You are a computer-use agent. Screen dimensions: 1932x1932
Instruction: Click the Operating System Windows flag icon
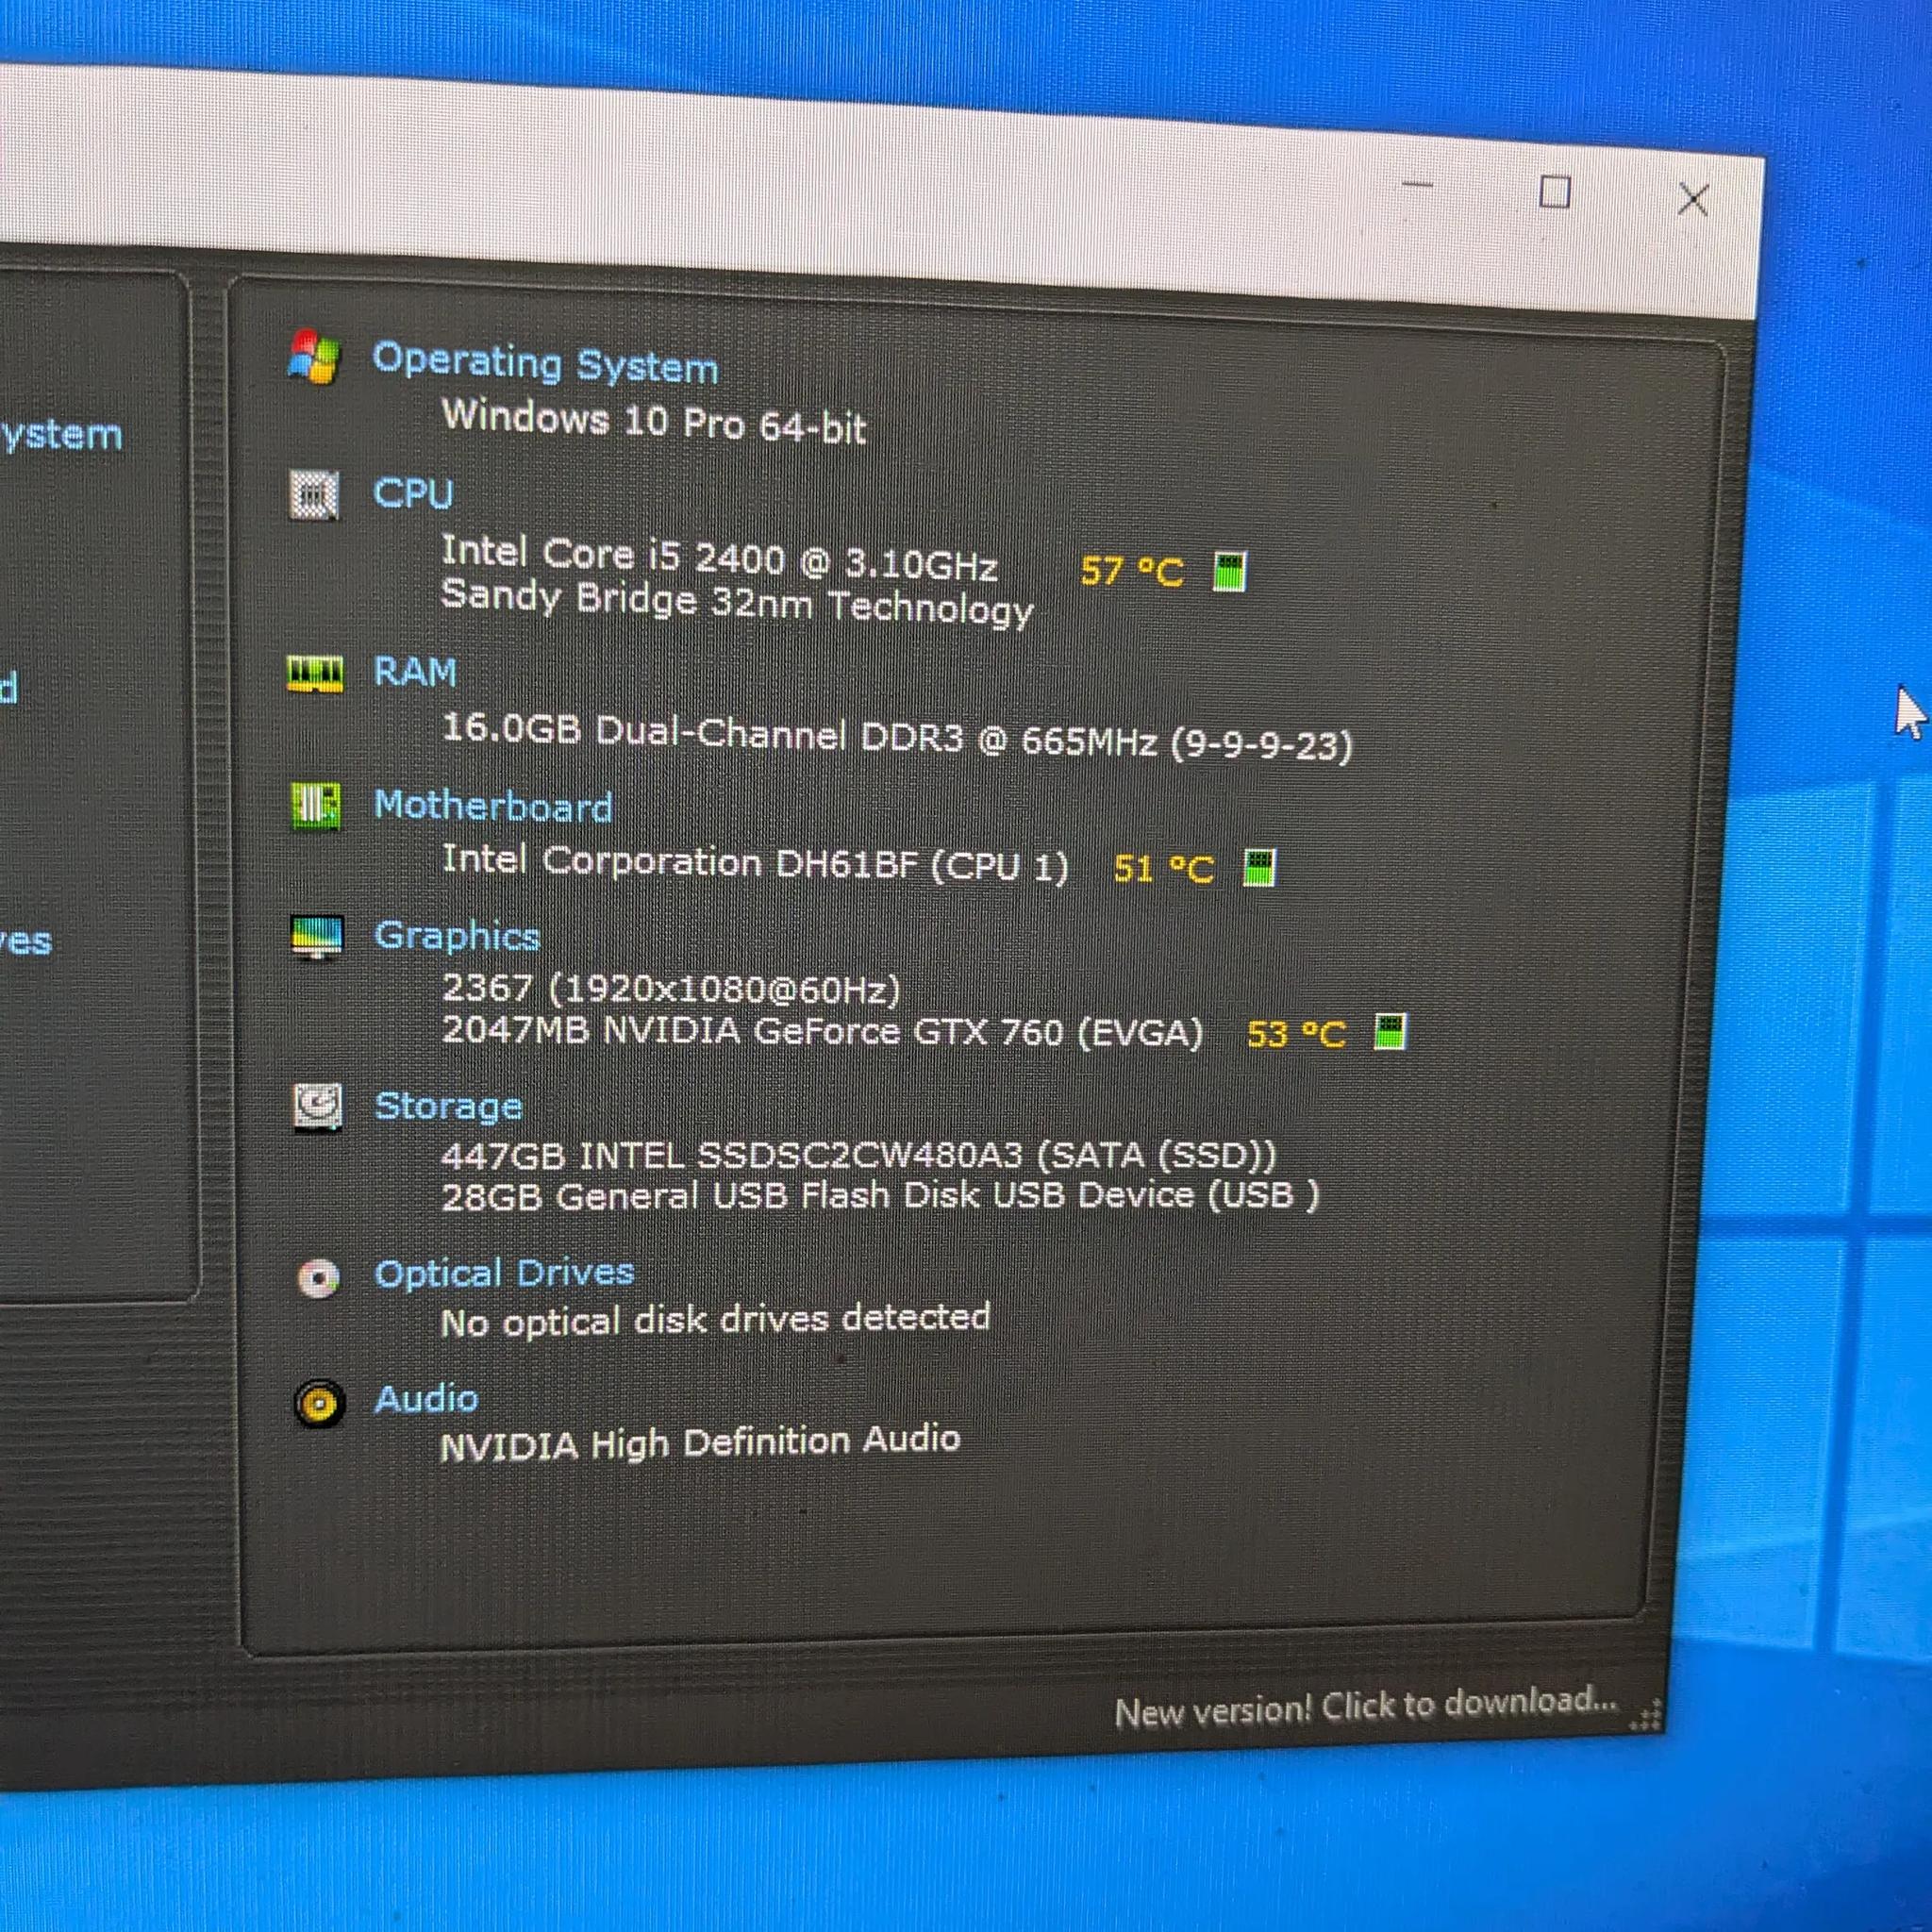coord(315,358)
